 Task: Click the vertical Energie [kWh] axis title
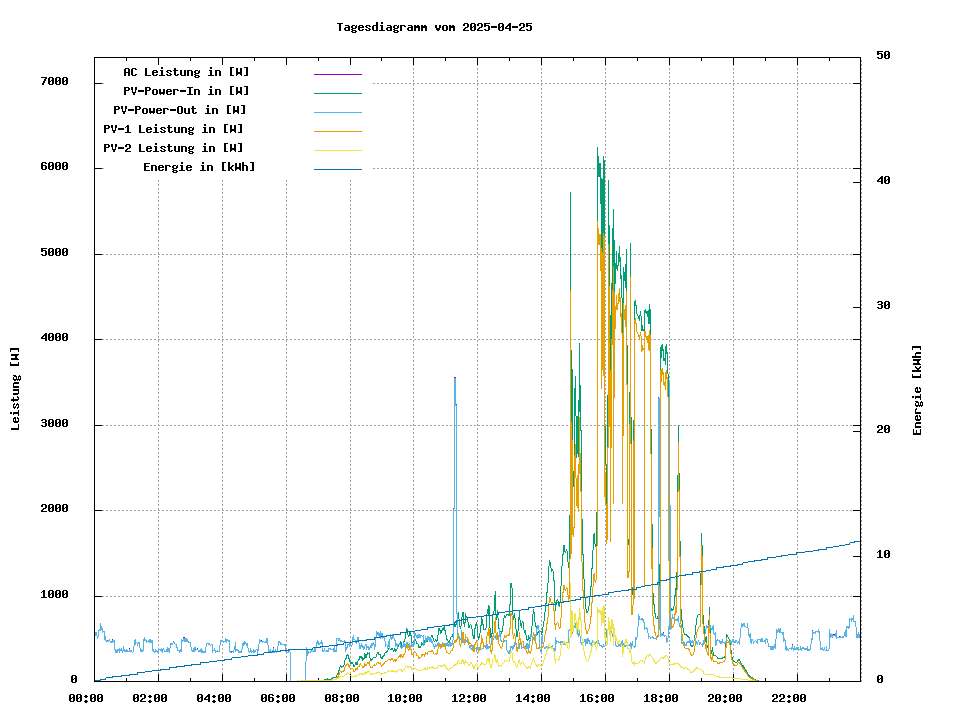point(917,390)
